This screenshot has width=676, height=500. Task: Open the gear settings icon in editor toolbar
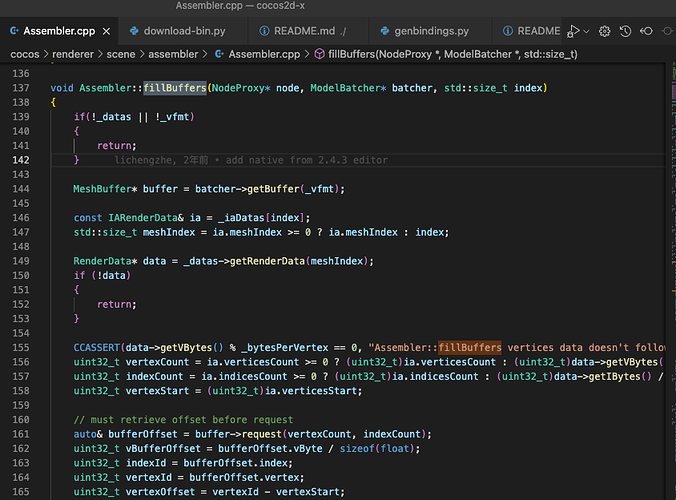(x=604, y=31)
